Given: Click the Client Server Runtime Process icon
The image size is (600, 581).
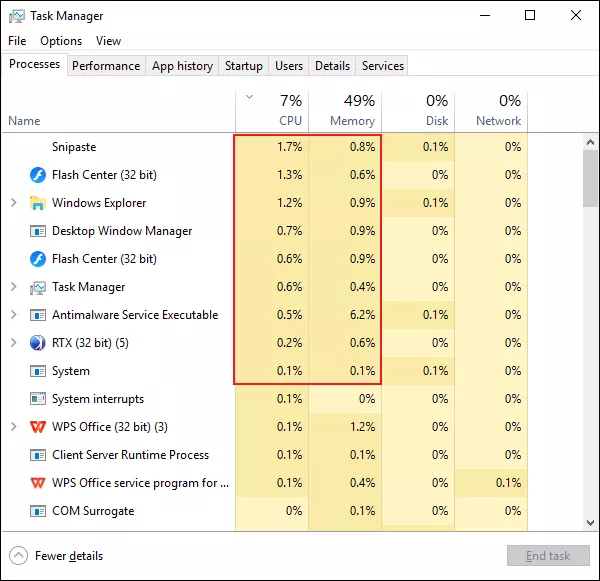Looking at the screenshot, I should 38,455.
